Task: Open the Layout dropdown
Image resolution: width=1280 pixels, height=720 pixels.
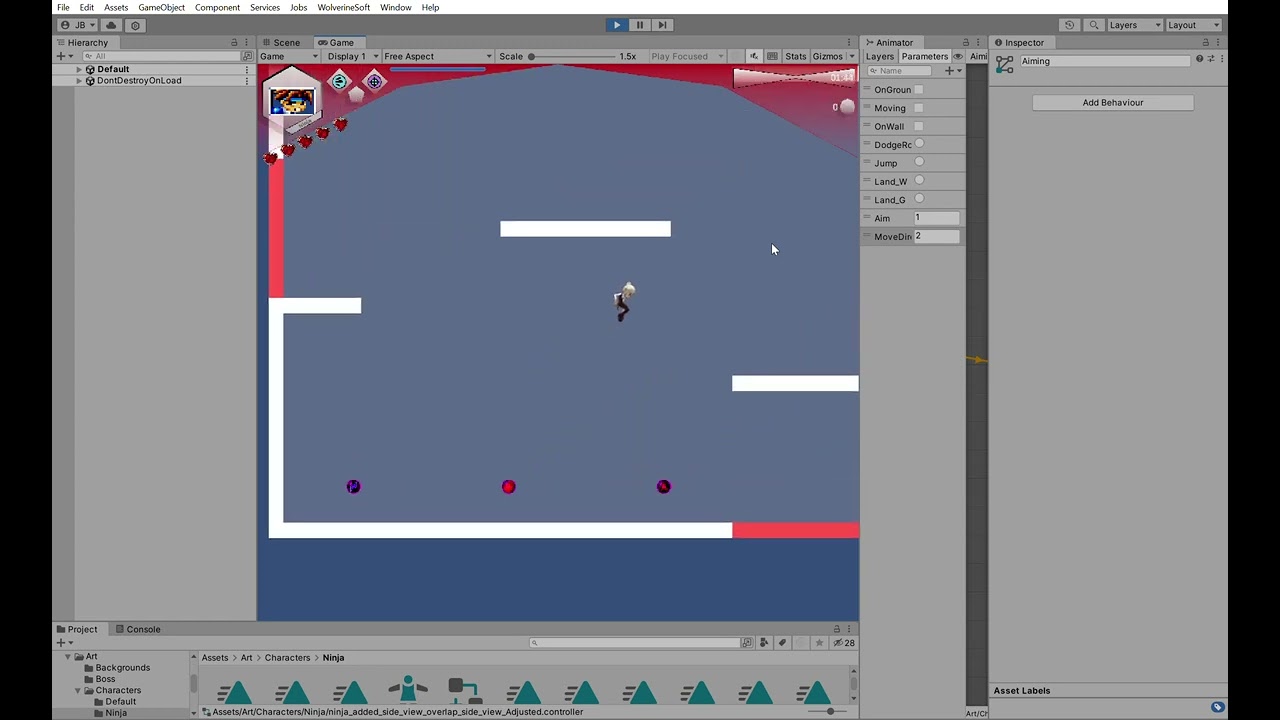Action: click(1194, 25)
